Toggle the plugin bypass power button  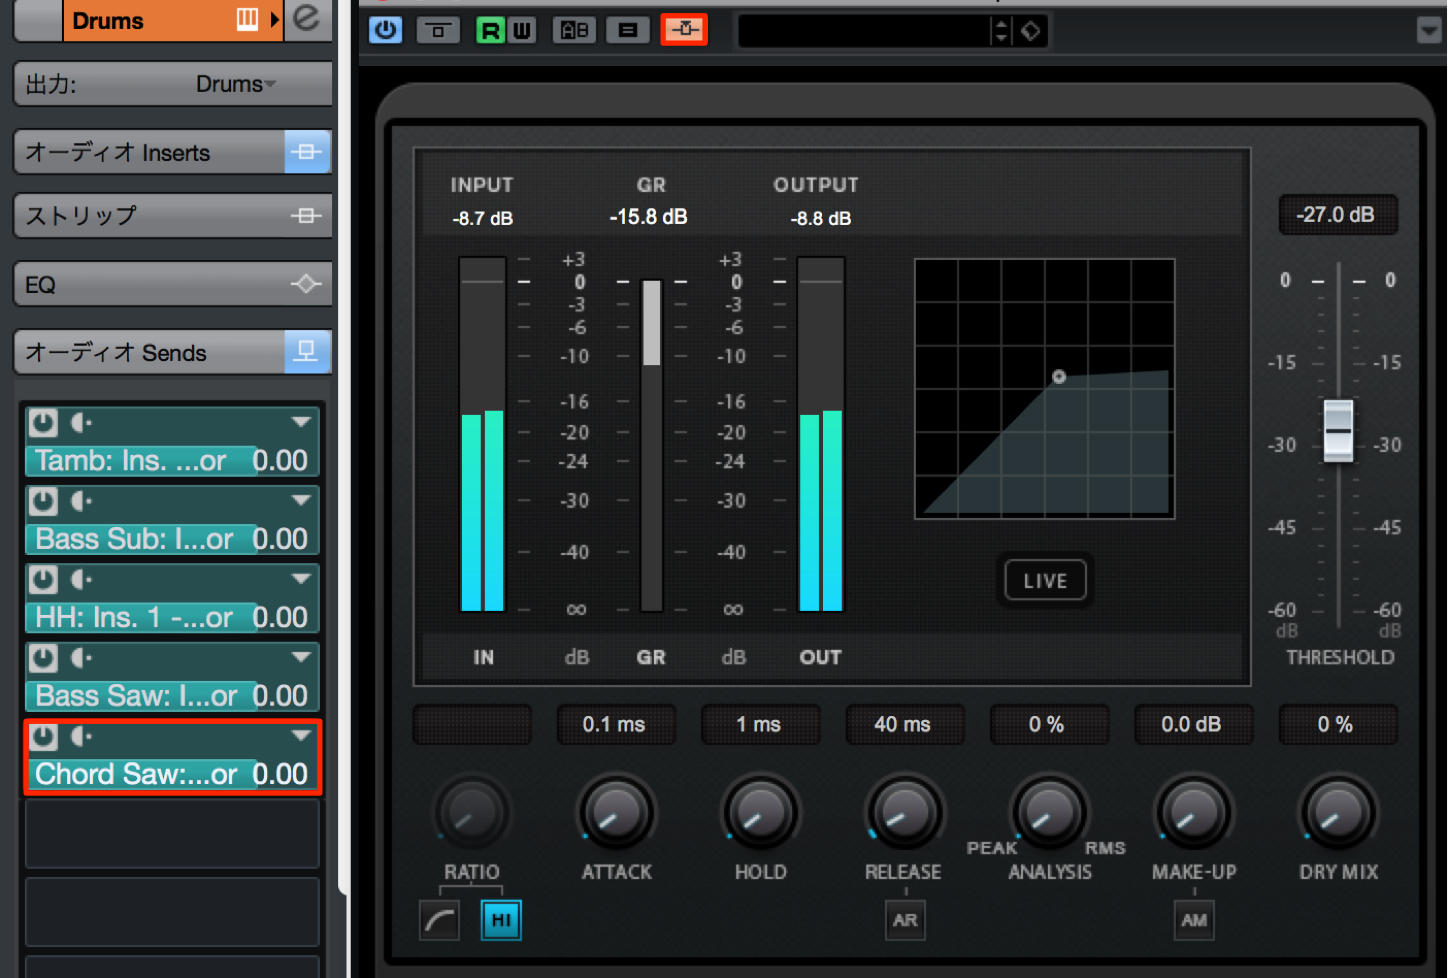coord(385,30)
